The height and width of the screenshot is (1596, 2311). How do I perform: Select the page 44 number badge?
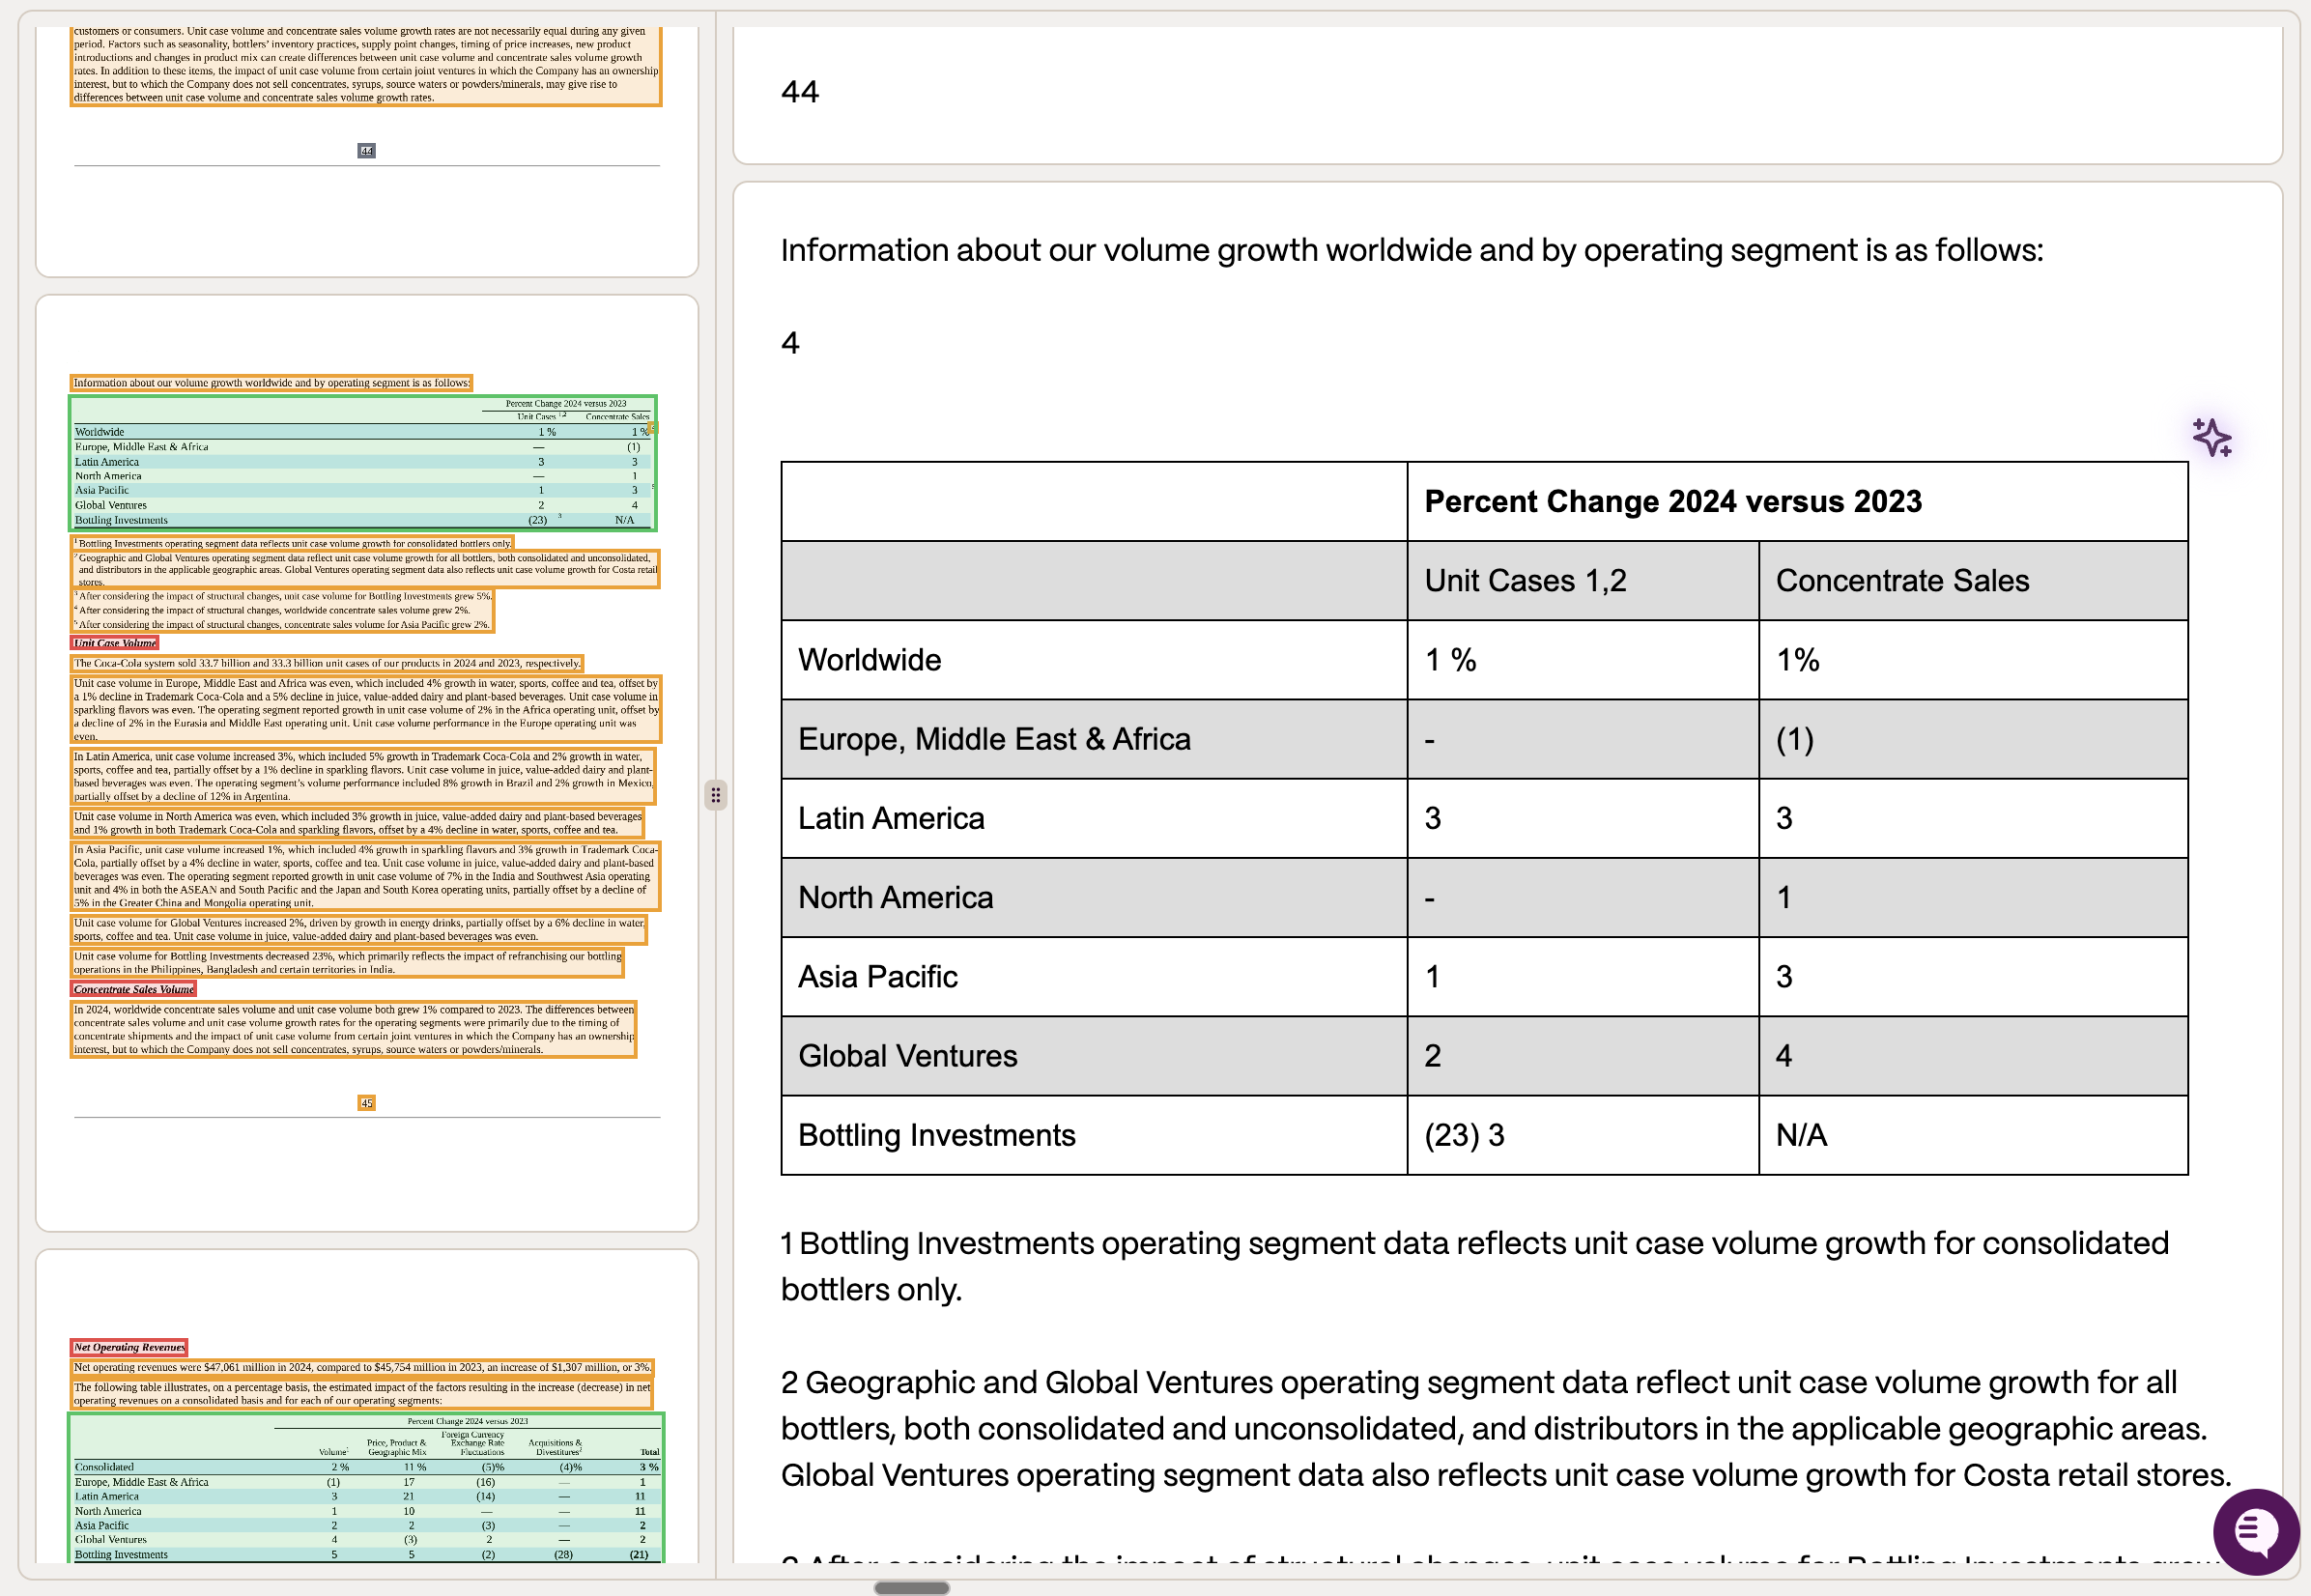[x=366, y=151]
